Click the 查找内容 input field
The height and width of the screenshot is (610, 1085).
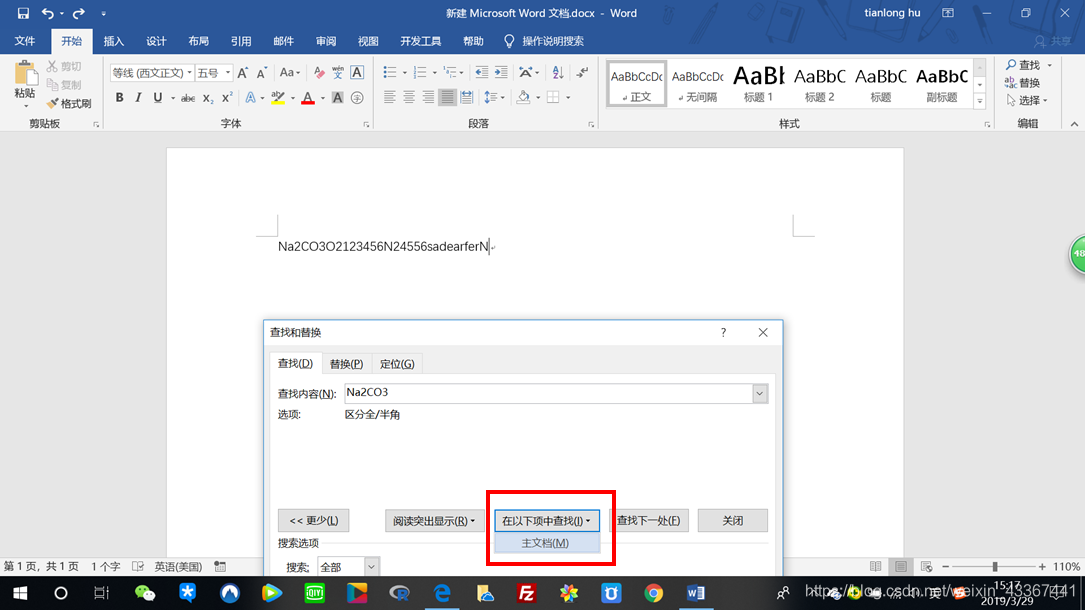(548, 393)
